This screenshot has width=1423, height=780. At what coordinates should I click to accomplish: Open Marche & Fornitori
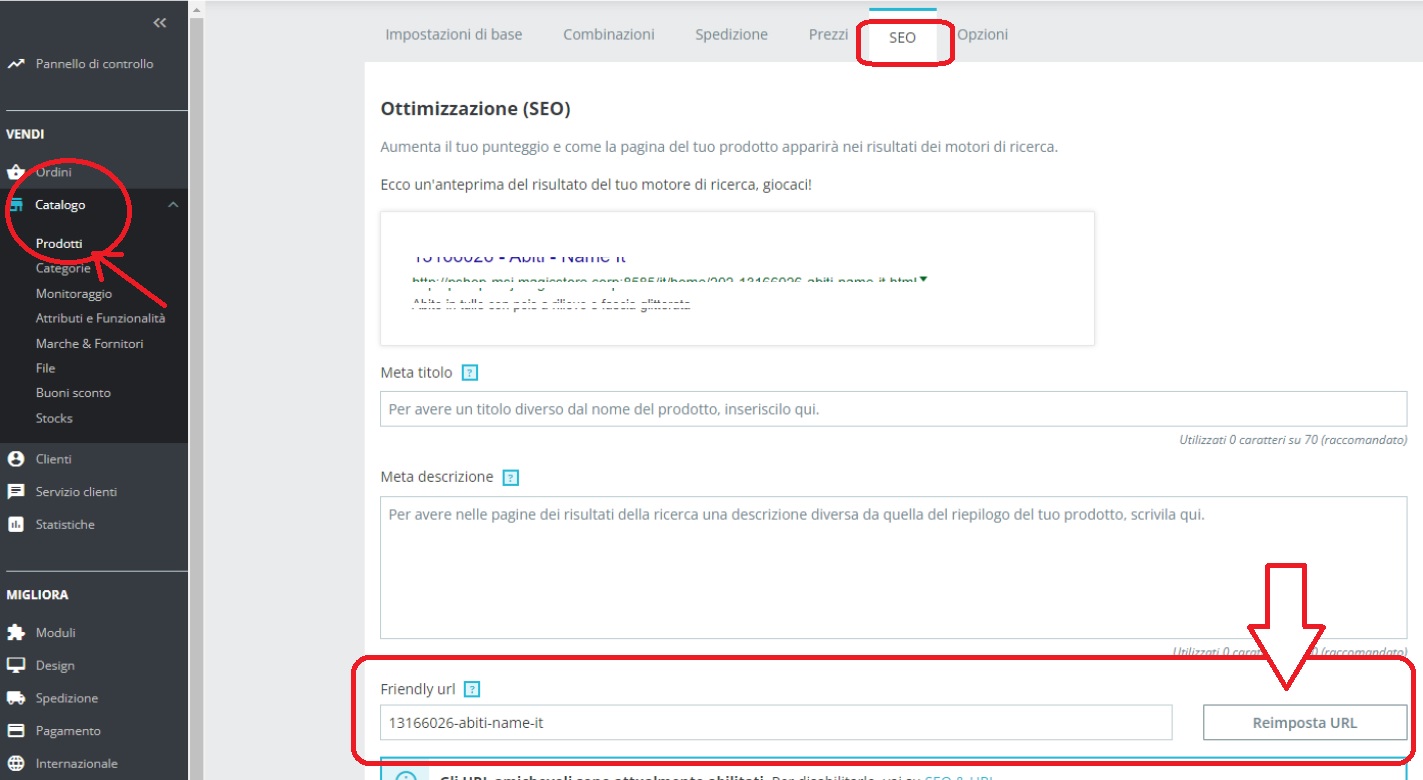click(x=90, y=343)
